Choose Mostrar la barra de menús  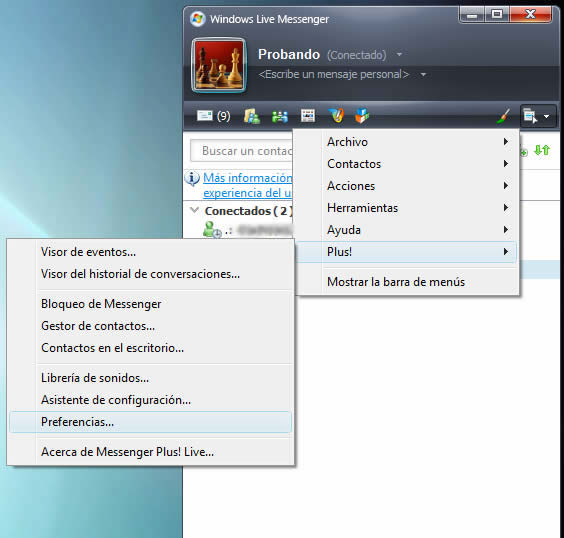pyautogui.click(x=407, y=282)
